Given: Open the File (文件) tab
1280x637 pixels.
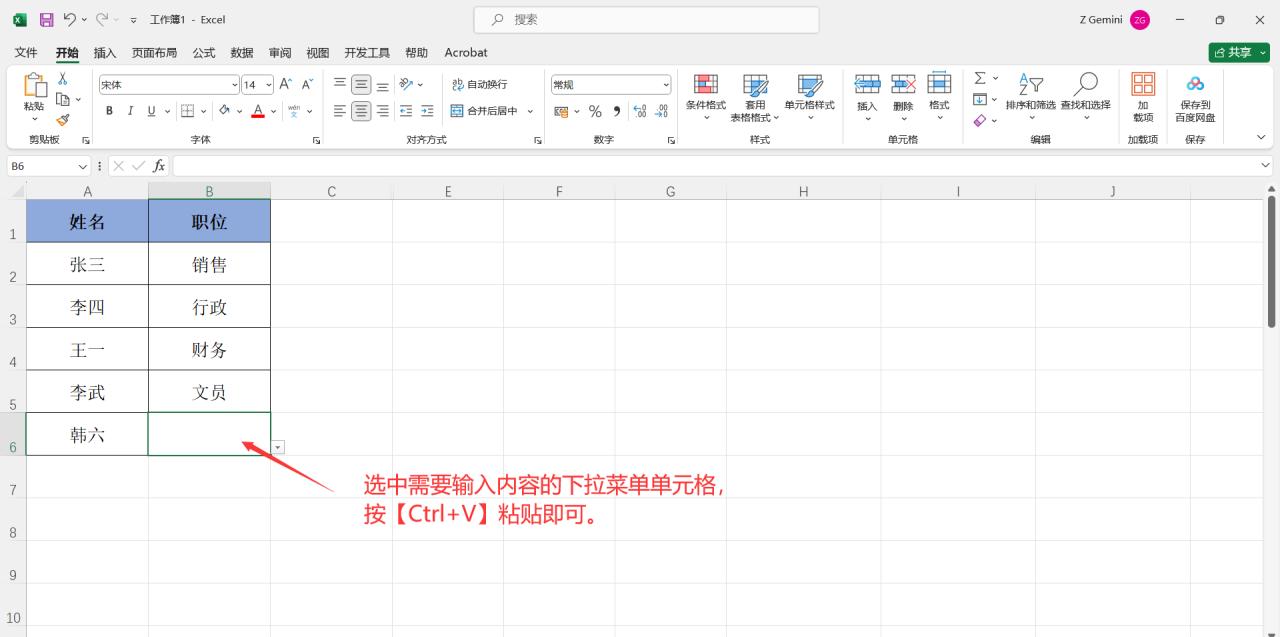Looking at the screenshot, I should click(26, 52).
